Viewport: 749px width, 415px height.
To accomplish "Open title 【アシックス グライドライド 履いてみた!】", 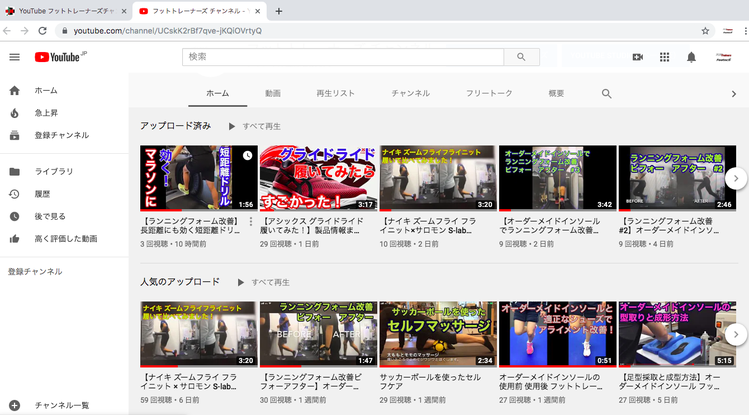I will 312,226.
